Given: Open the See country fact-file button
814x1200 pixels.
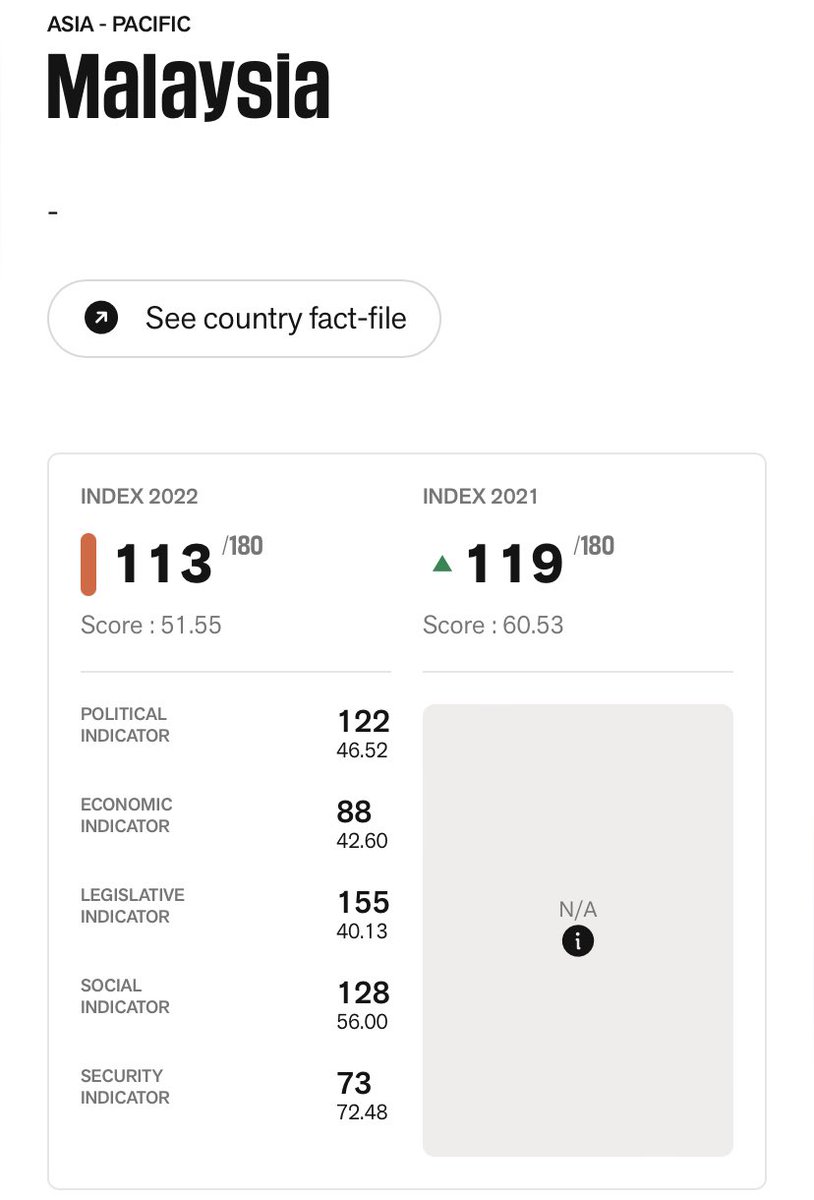Looking at the screenshot, I should tap(244, 318).
